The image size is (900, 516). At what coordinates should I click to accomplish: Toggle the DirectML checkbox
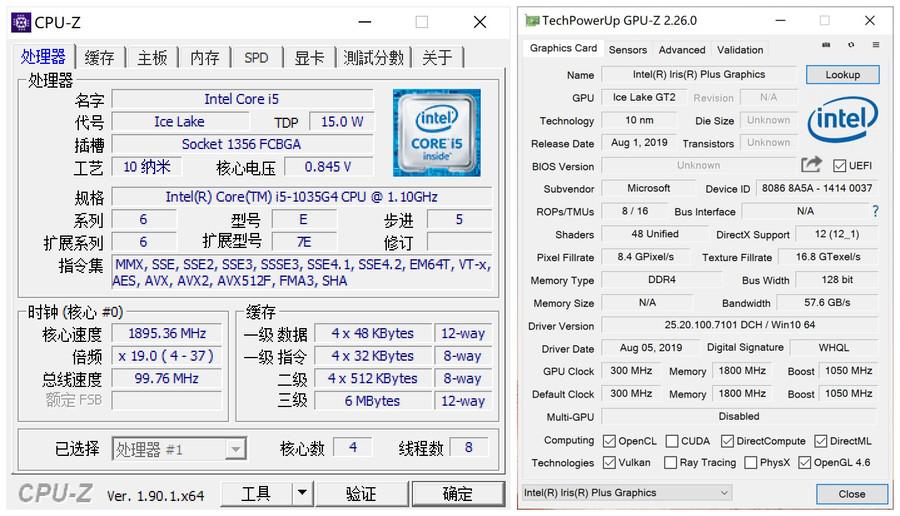(x=820, y=441)
